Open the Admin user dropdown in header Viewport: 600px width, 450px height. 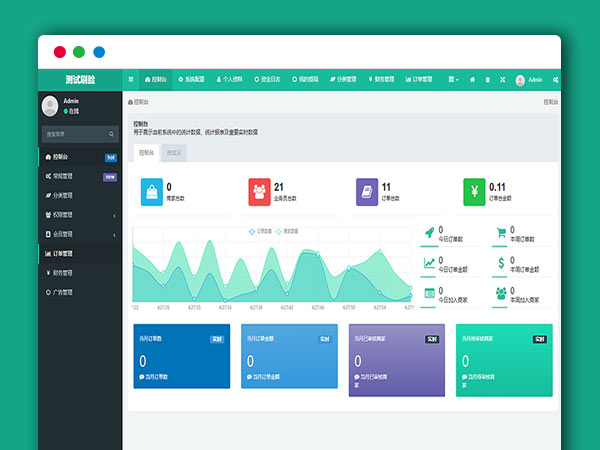coord(528,79)
